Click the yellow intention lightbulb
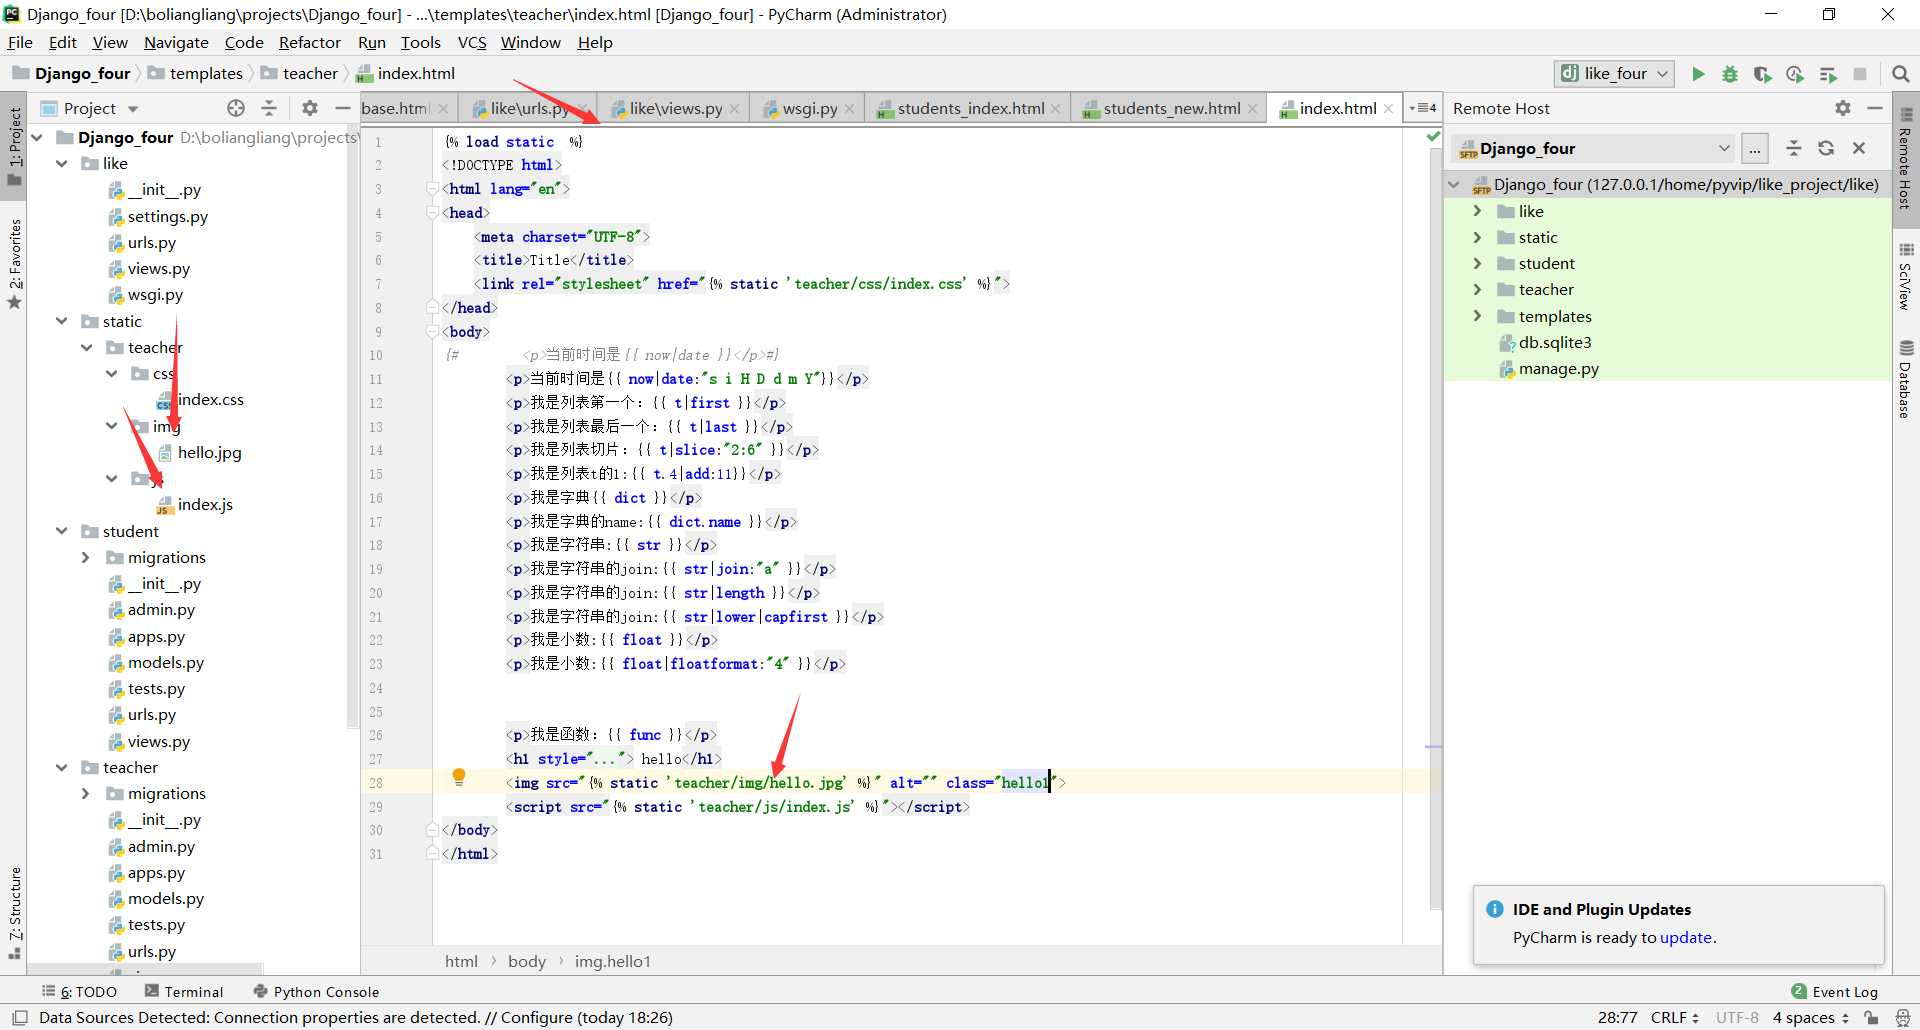This screenshot has height=1030, width=1920. pyautogui.click(x=459, y=777)
